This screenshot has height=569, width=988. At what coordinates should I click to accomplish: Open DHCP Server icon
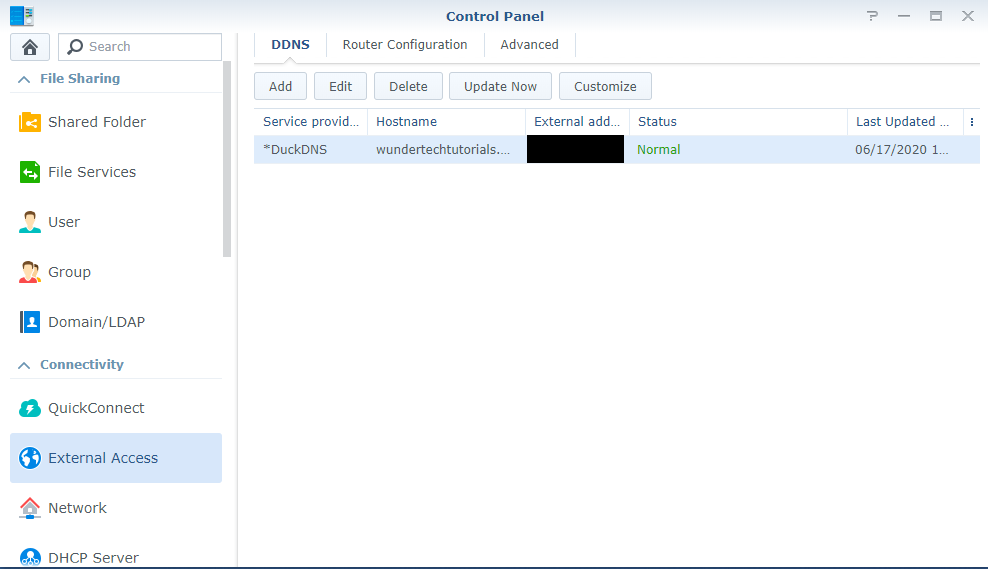(x=30, y=558)
